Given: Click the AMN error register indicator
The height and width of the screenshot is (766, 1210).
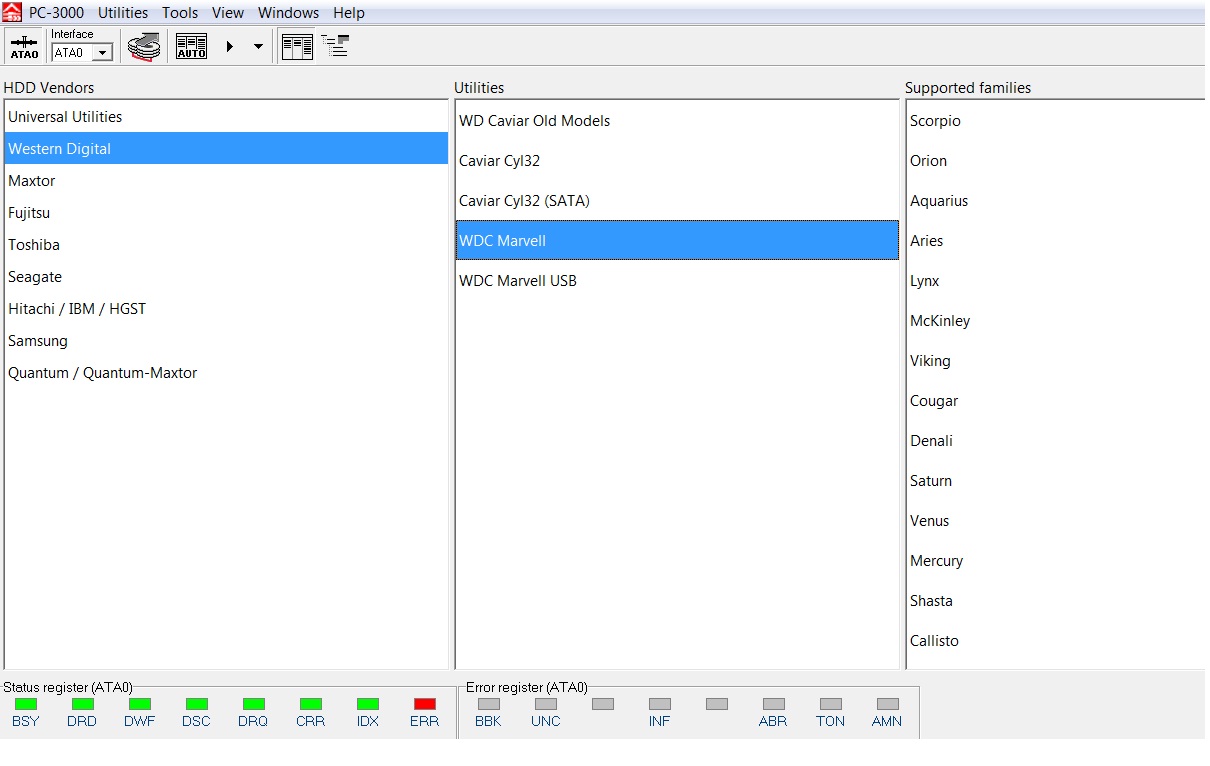Looking at the screenshot, I should click(888, 704).
